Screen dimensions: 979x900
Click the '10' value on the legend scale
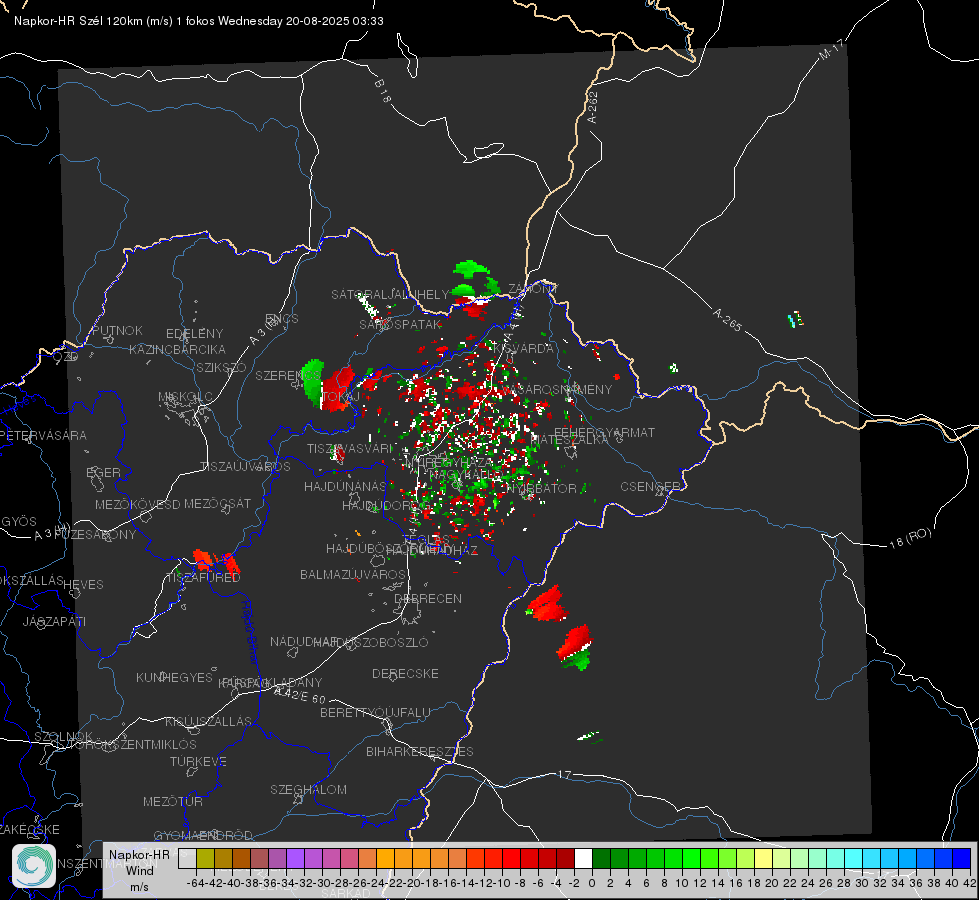(682, 883)
